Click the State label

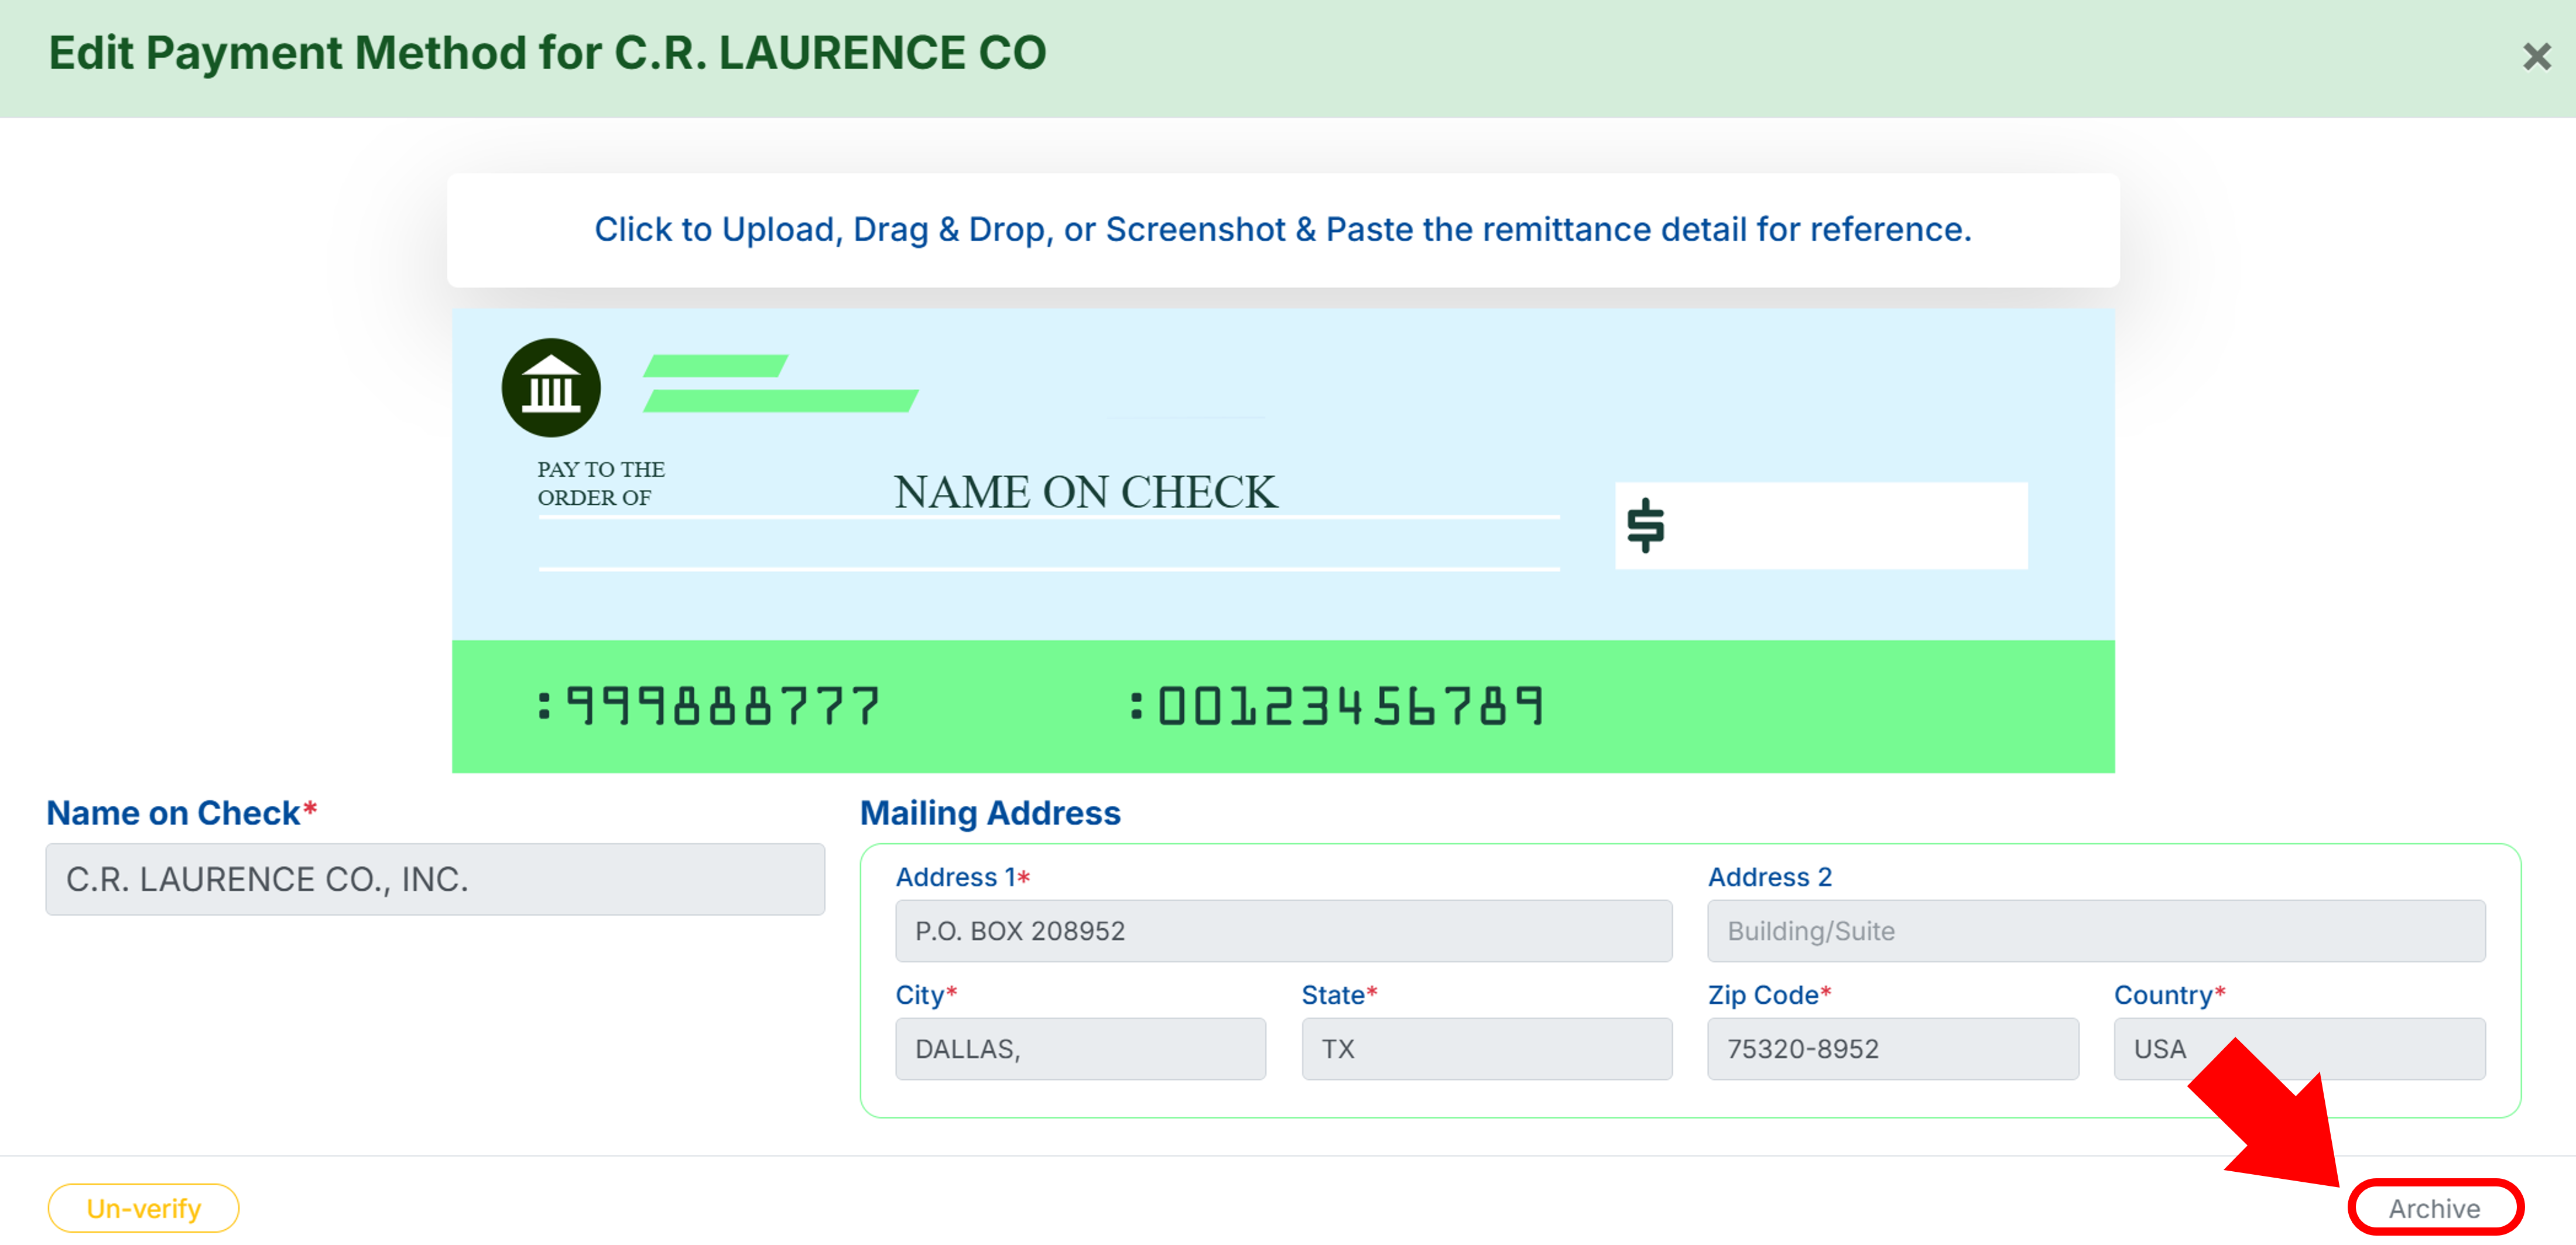click(1339, 995)
